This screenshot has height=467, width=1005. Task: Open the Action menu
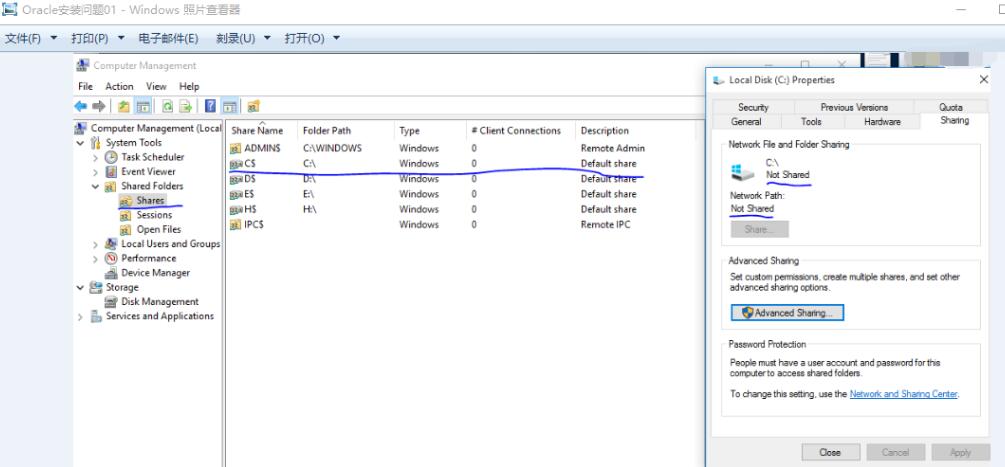pyautogui.click(x=119, y=86)
